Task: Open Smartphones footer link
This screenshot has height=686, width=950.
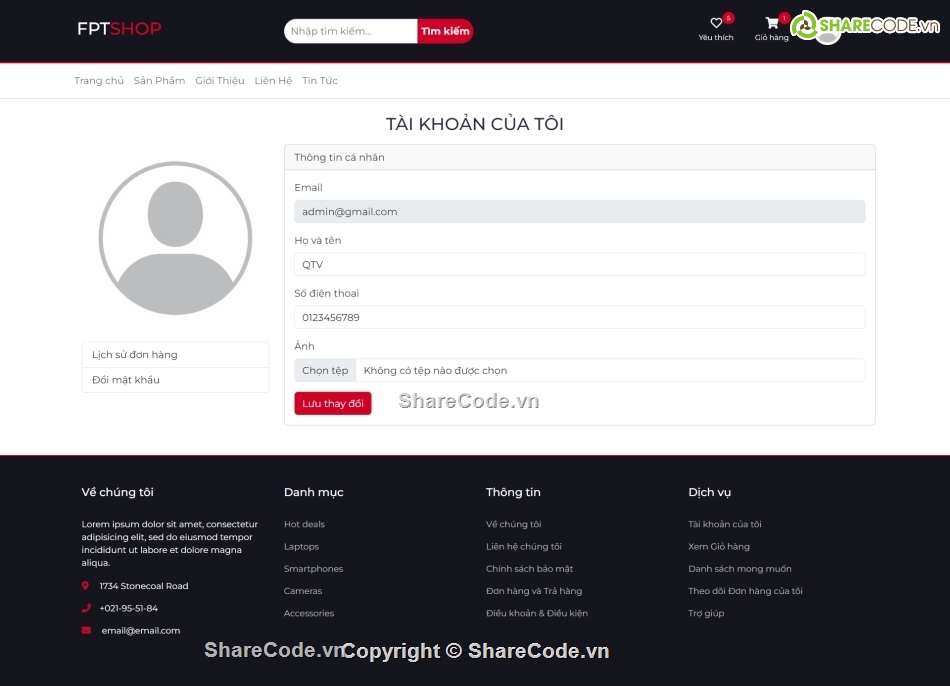Action: click(313, 568)
